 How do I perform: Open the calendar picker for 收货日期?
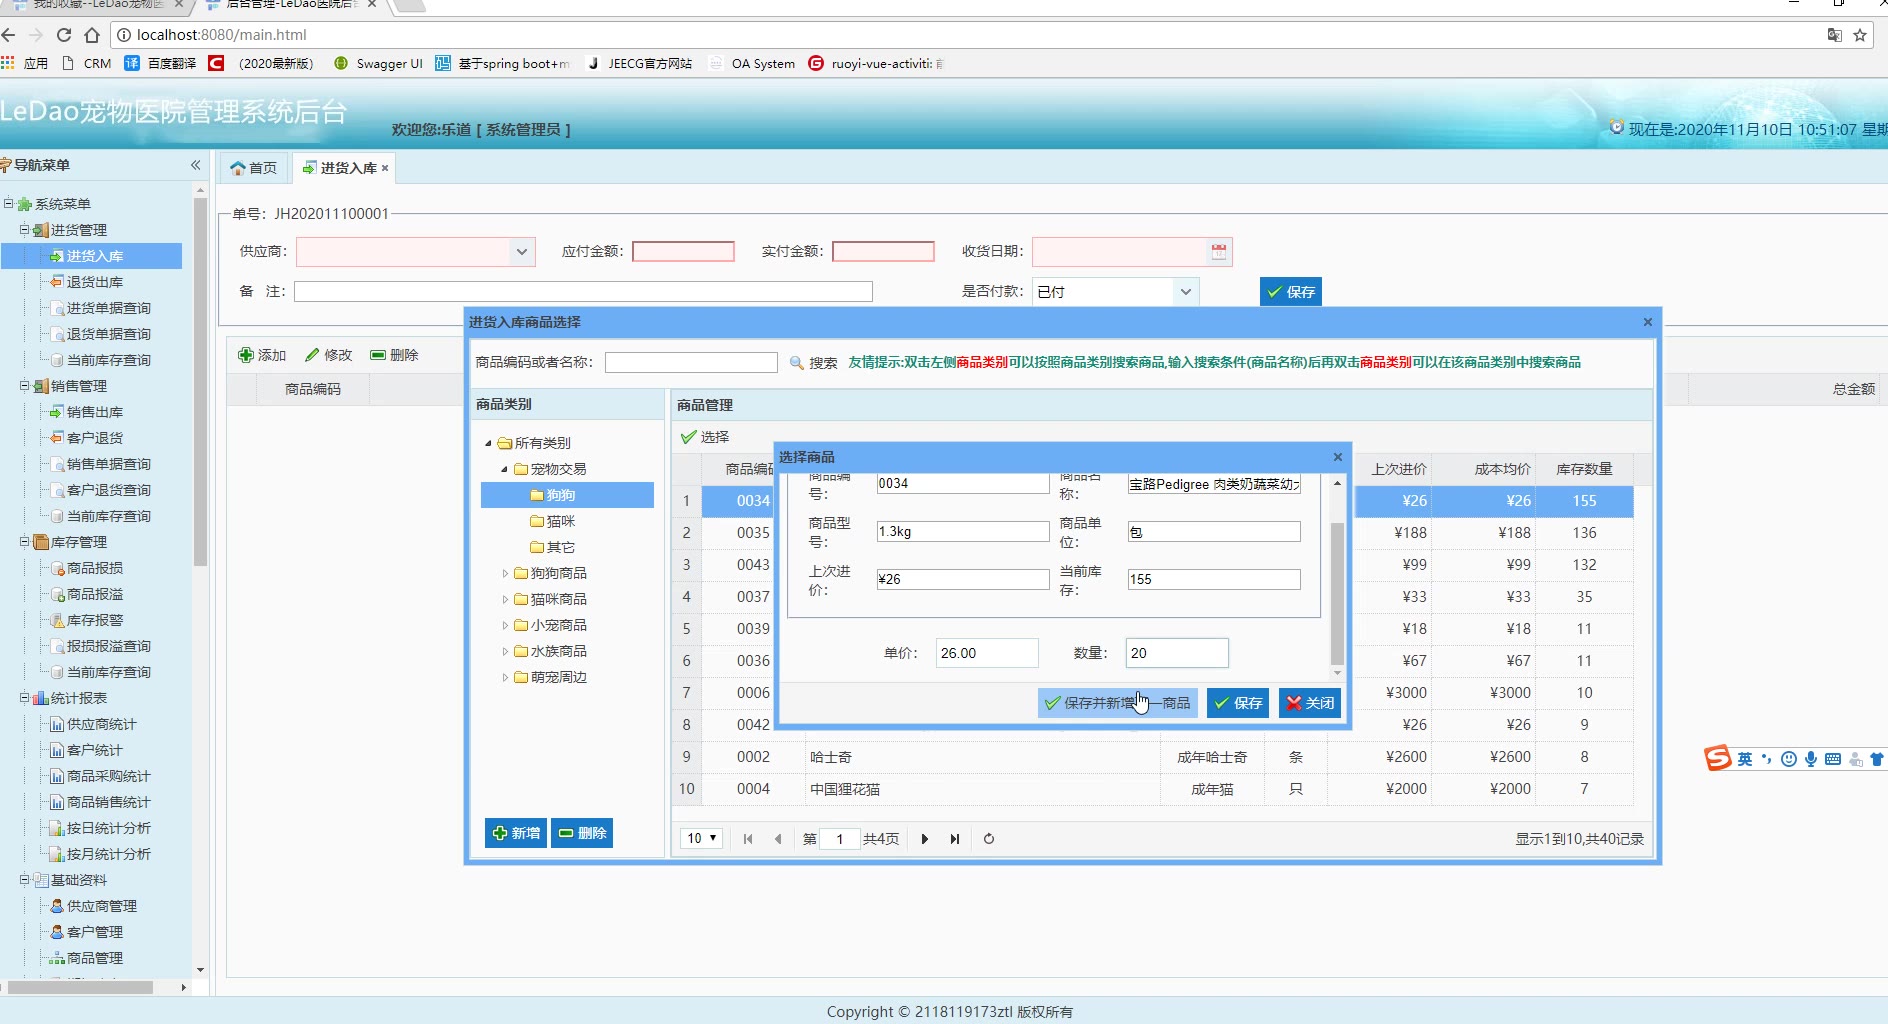point(1218,252)
